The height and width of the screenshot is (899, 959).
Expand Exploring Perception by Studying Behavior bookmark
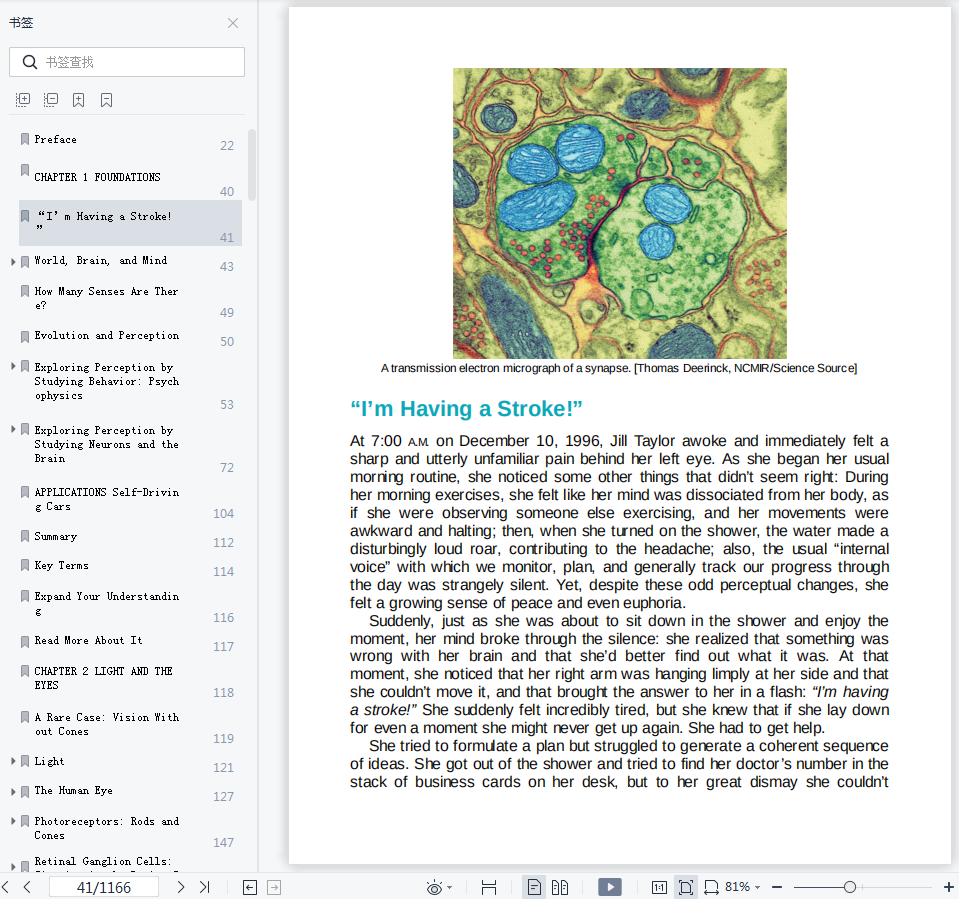pyautogui.click(x=13, y=366)
